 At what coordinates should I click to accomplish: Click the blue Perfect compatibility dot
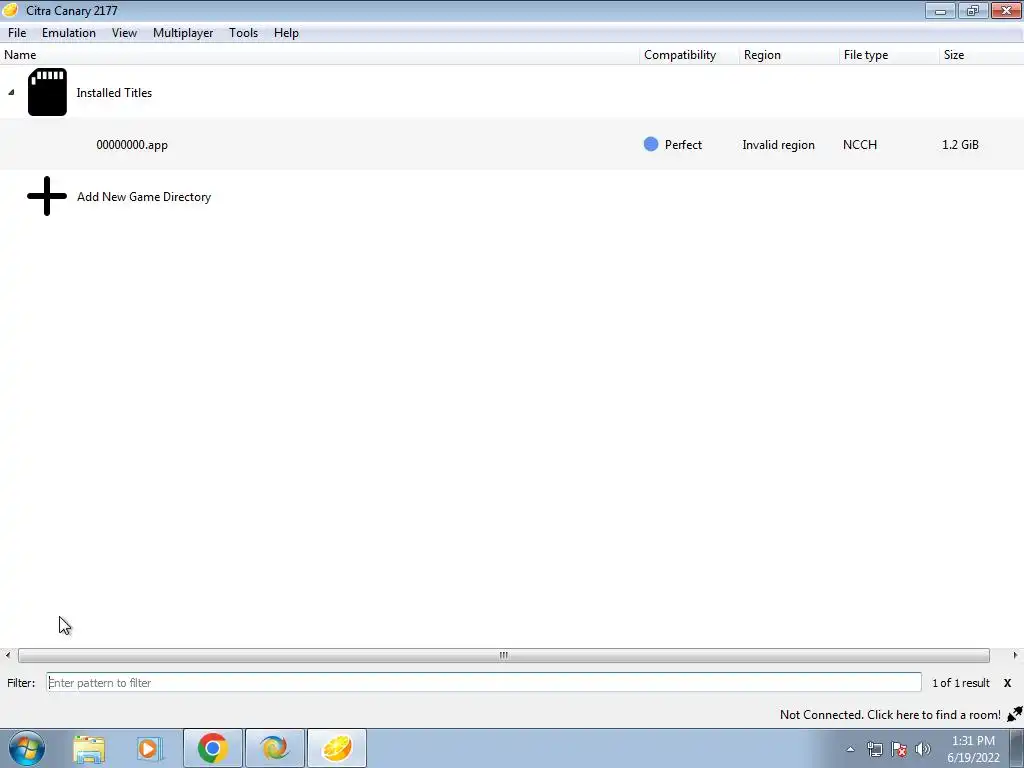tap(650, 144)
